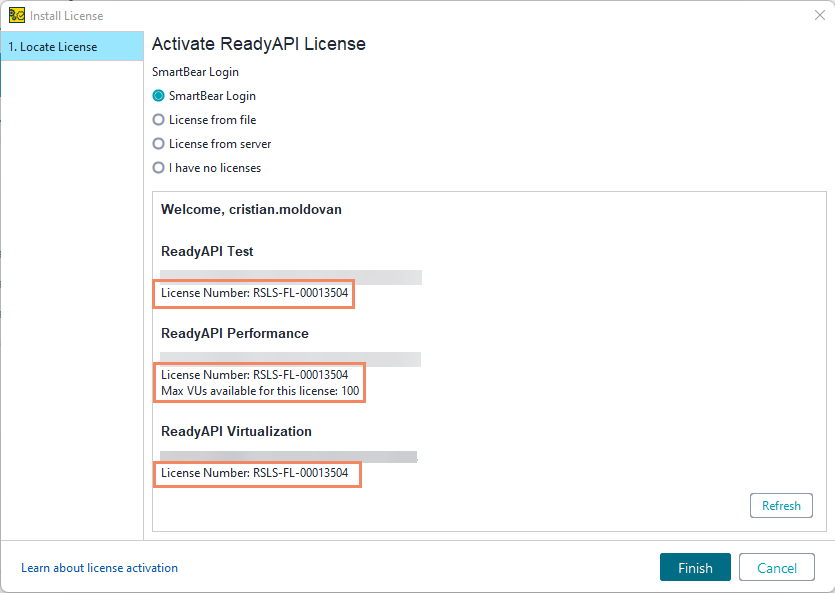Viewport: 835px width, 593px height.
Task: Click the ReadyAPI Test section title
Action: point(207,251)
